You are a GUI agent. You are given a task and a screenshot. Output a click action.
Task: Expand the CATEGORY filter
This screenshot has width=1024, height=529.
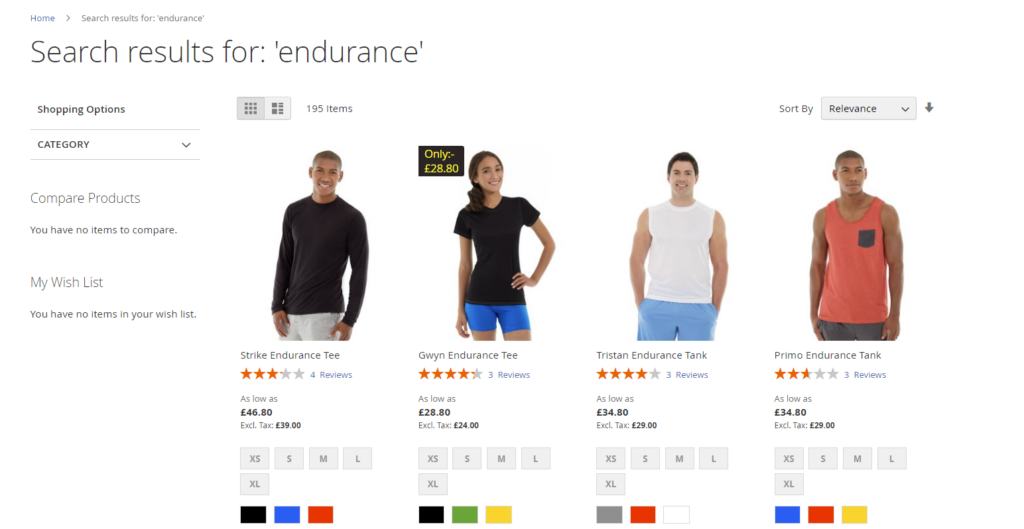point(115,144)
